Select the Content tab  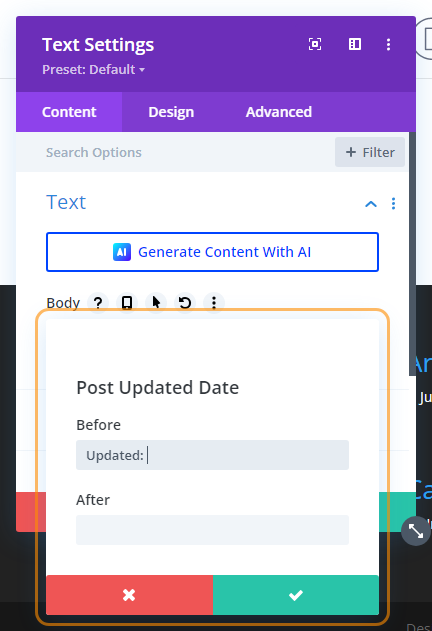coord(69,112)
